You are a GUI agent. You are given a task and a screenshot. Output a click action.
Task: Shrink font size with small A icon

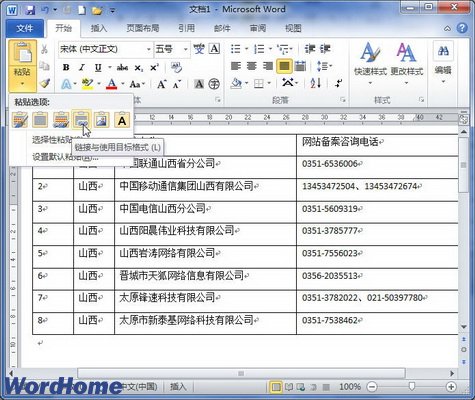tap(177, 84)
